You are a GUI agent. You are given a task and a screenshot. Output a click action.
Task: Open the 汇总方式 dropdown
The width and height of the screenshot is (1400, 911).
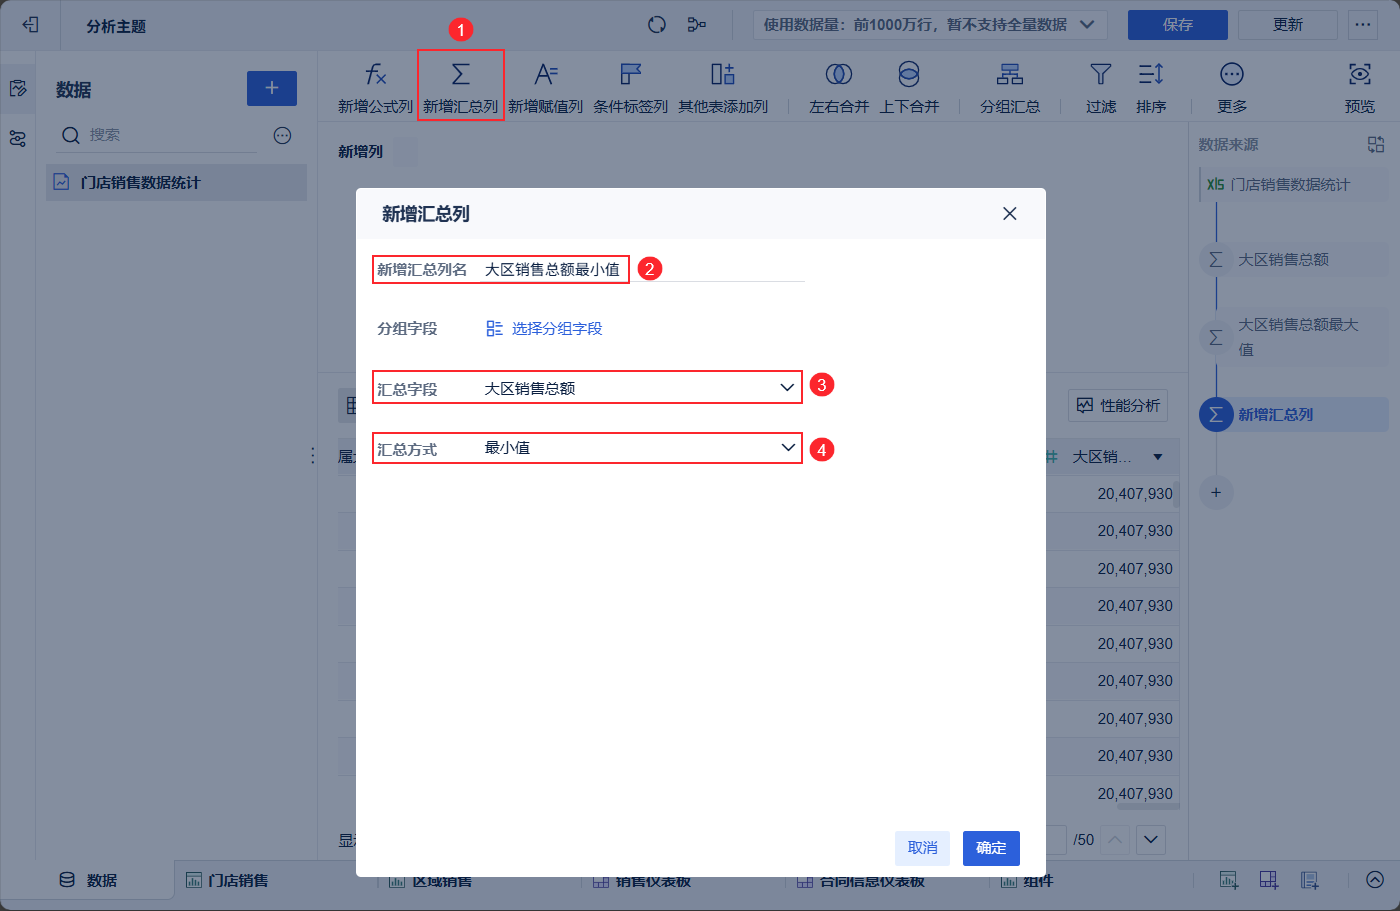tap(640, 448)
